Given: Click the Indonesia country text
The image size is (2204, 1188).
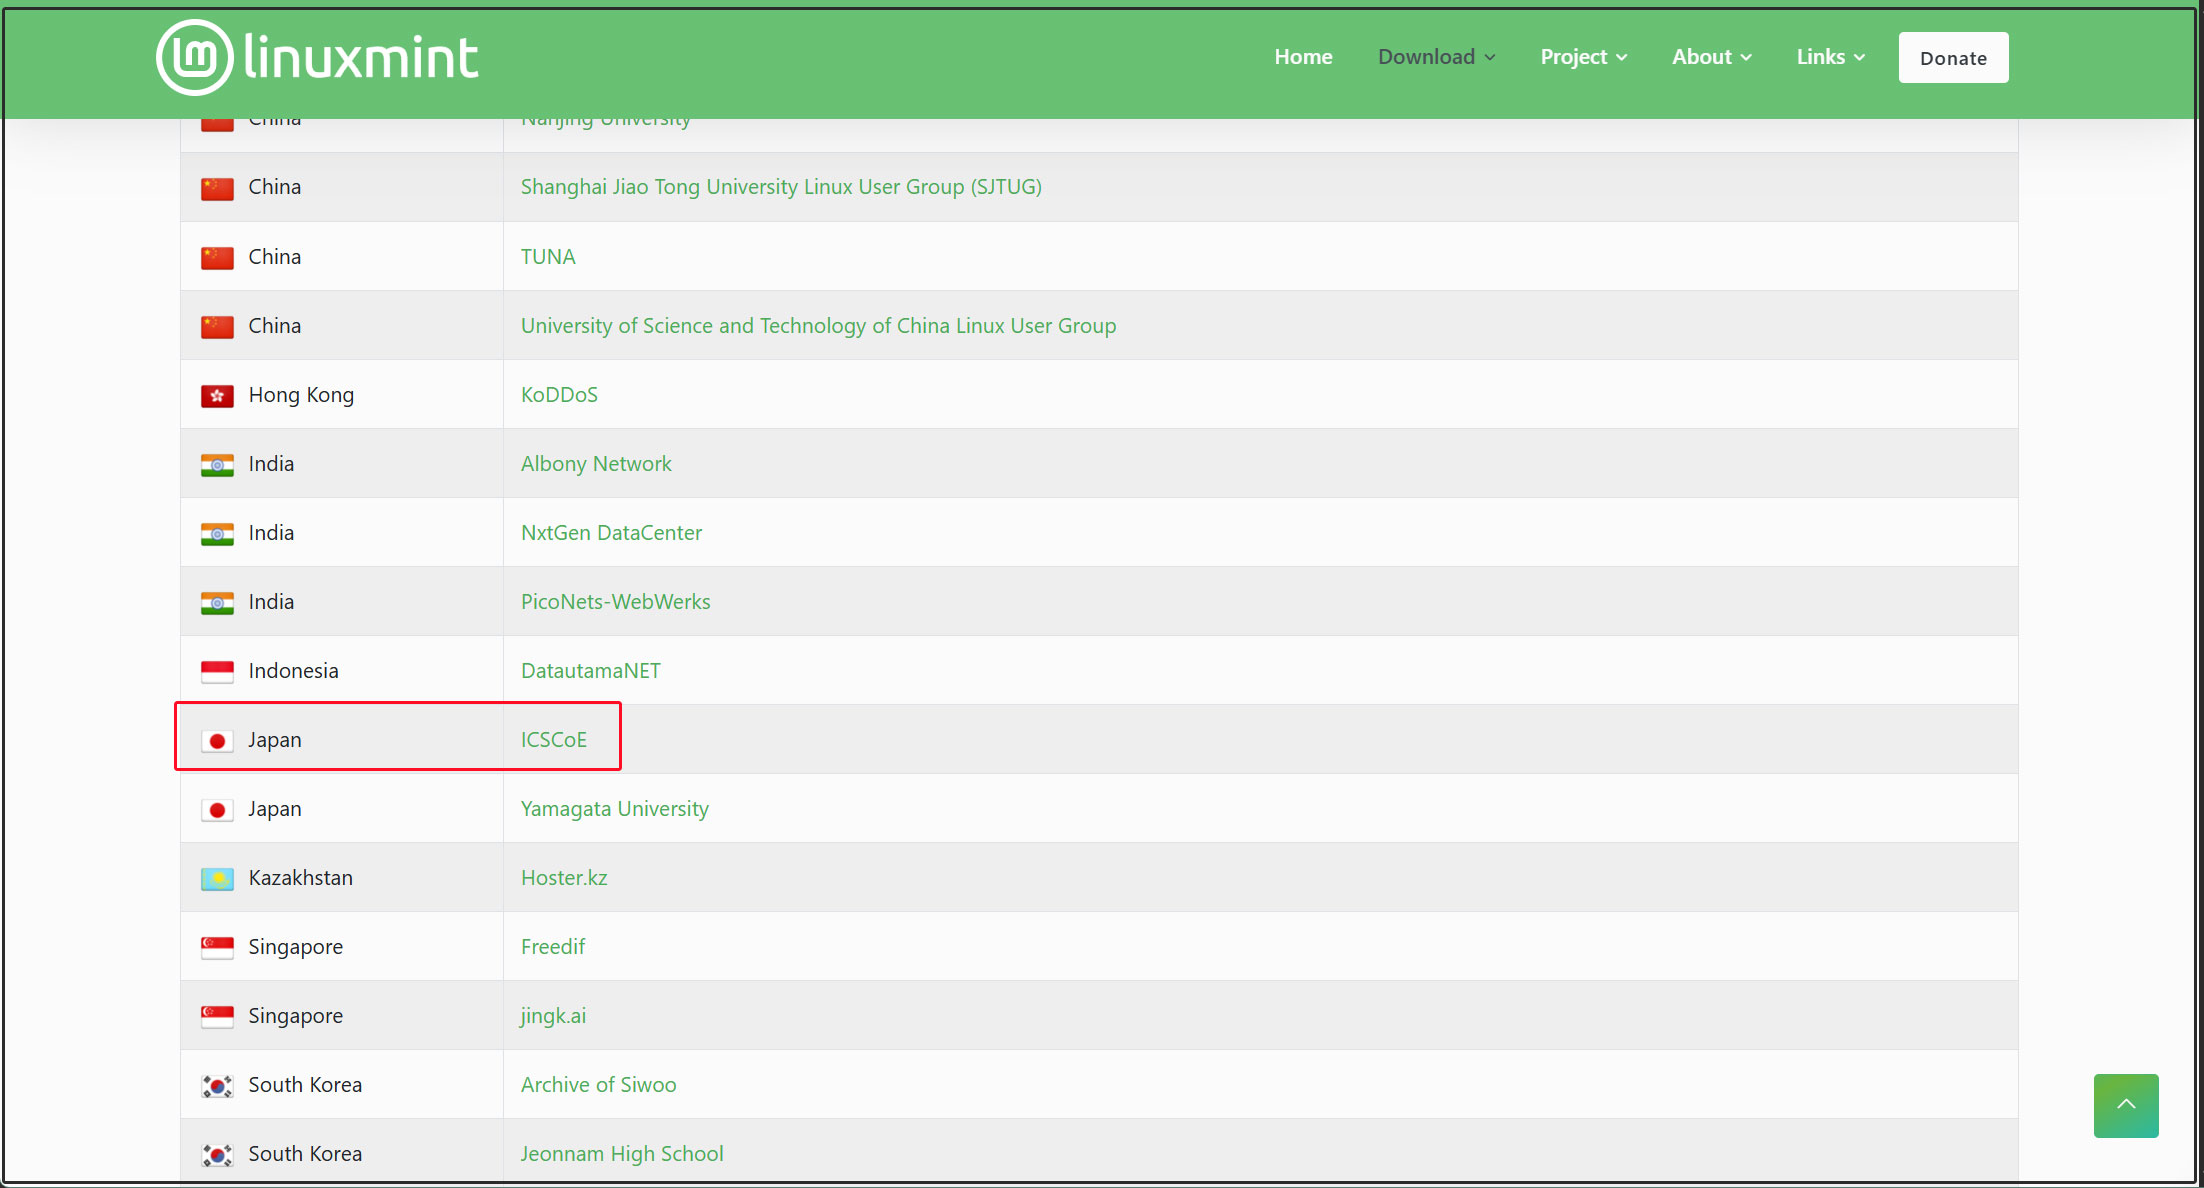Looking at the screenshot, I should [293, 671].
